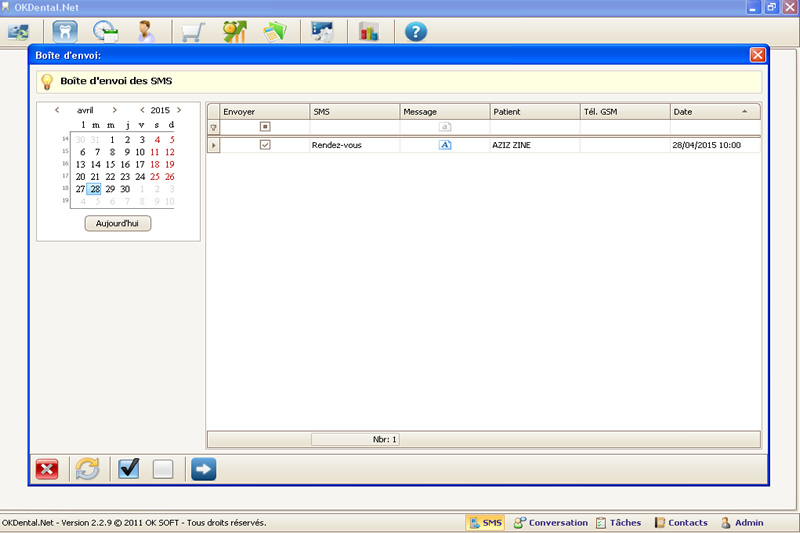Click the 2015 year label
800x533 pixels.
160,110
